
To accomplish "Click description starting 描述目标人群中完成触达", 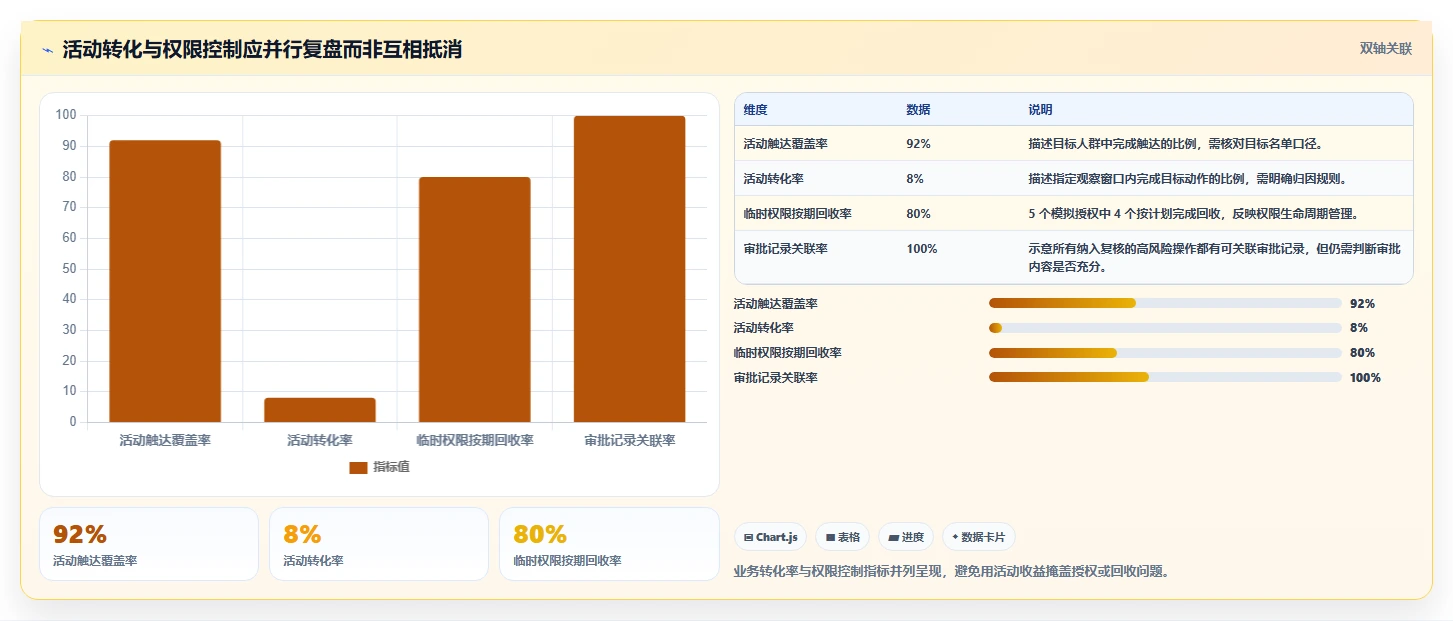I will pos(1175,144).
